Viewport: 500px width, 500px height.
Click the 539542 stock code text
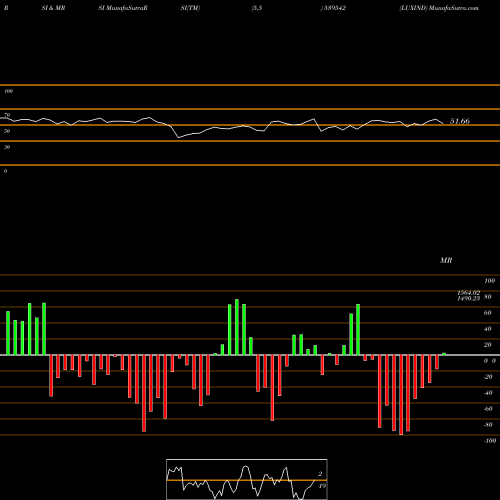[x=334, y=8]
